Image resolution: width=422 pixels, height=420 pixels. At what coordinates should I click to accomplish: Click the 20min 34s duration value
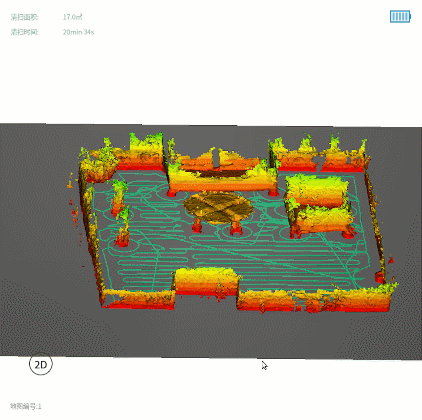click(78, 32)
